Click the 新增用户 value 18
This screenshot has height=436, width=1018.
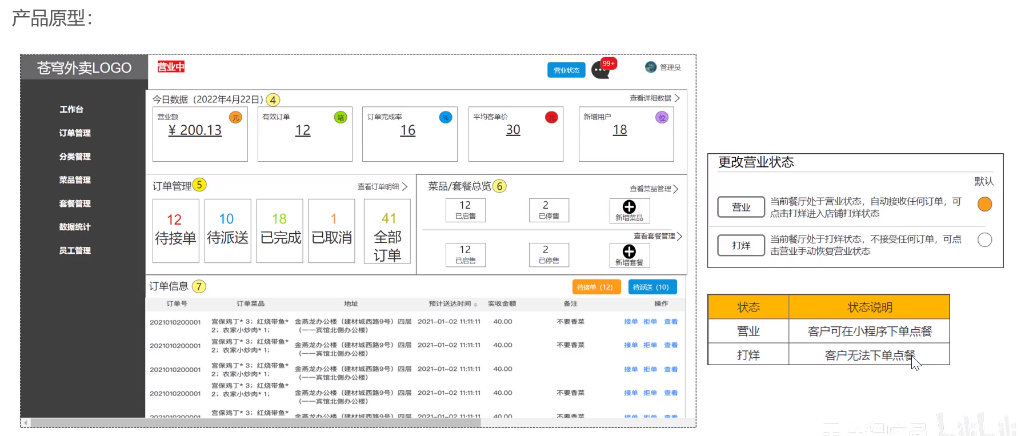(x=620, y=130)
